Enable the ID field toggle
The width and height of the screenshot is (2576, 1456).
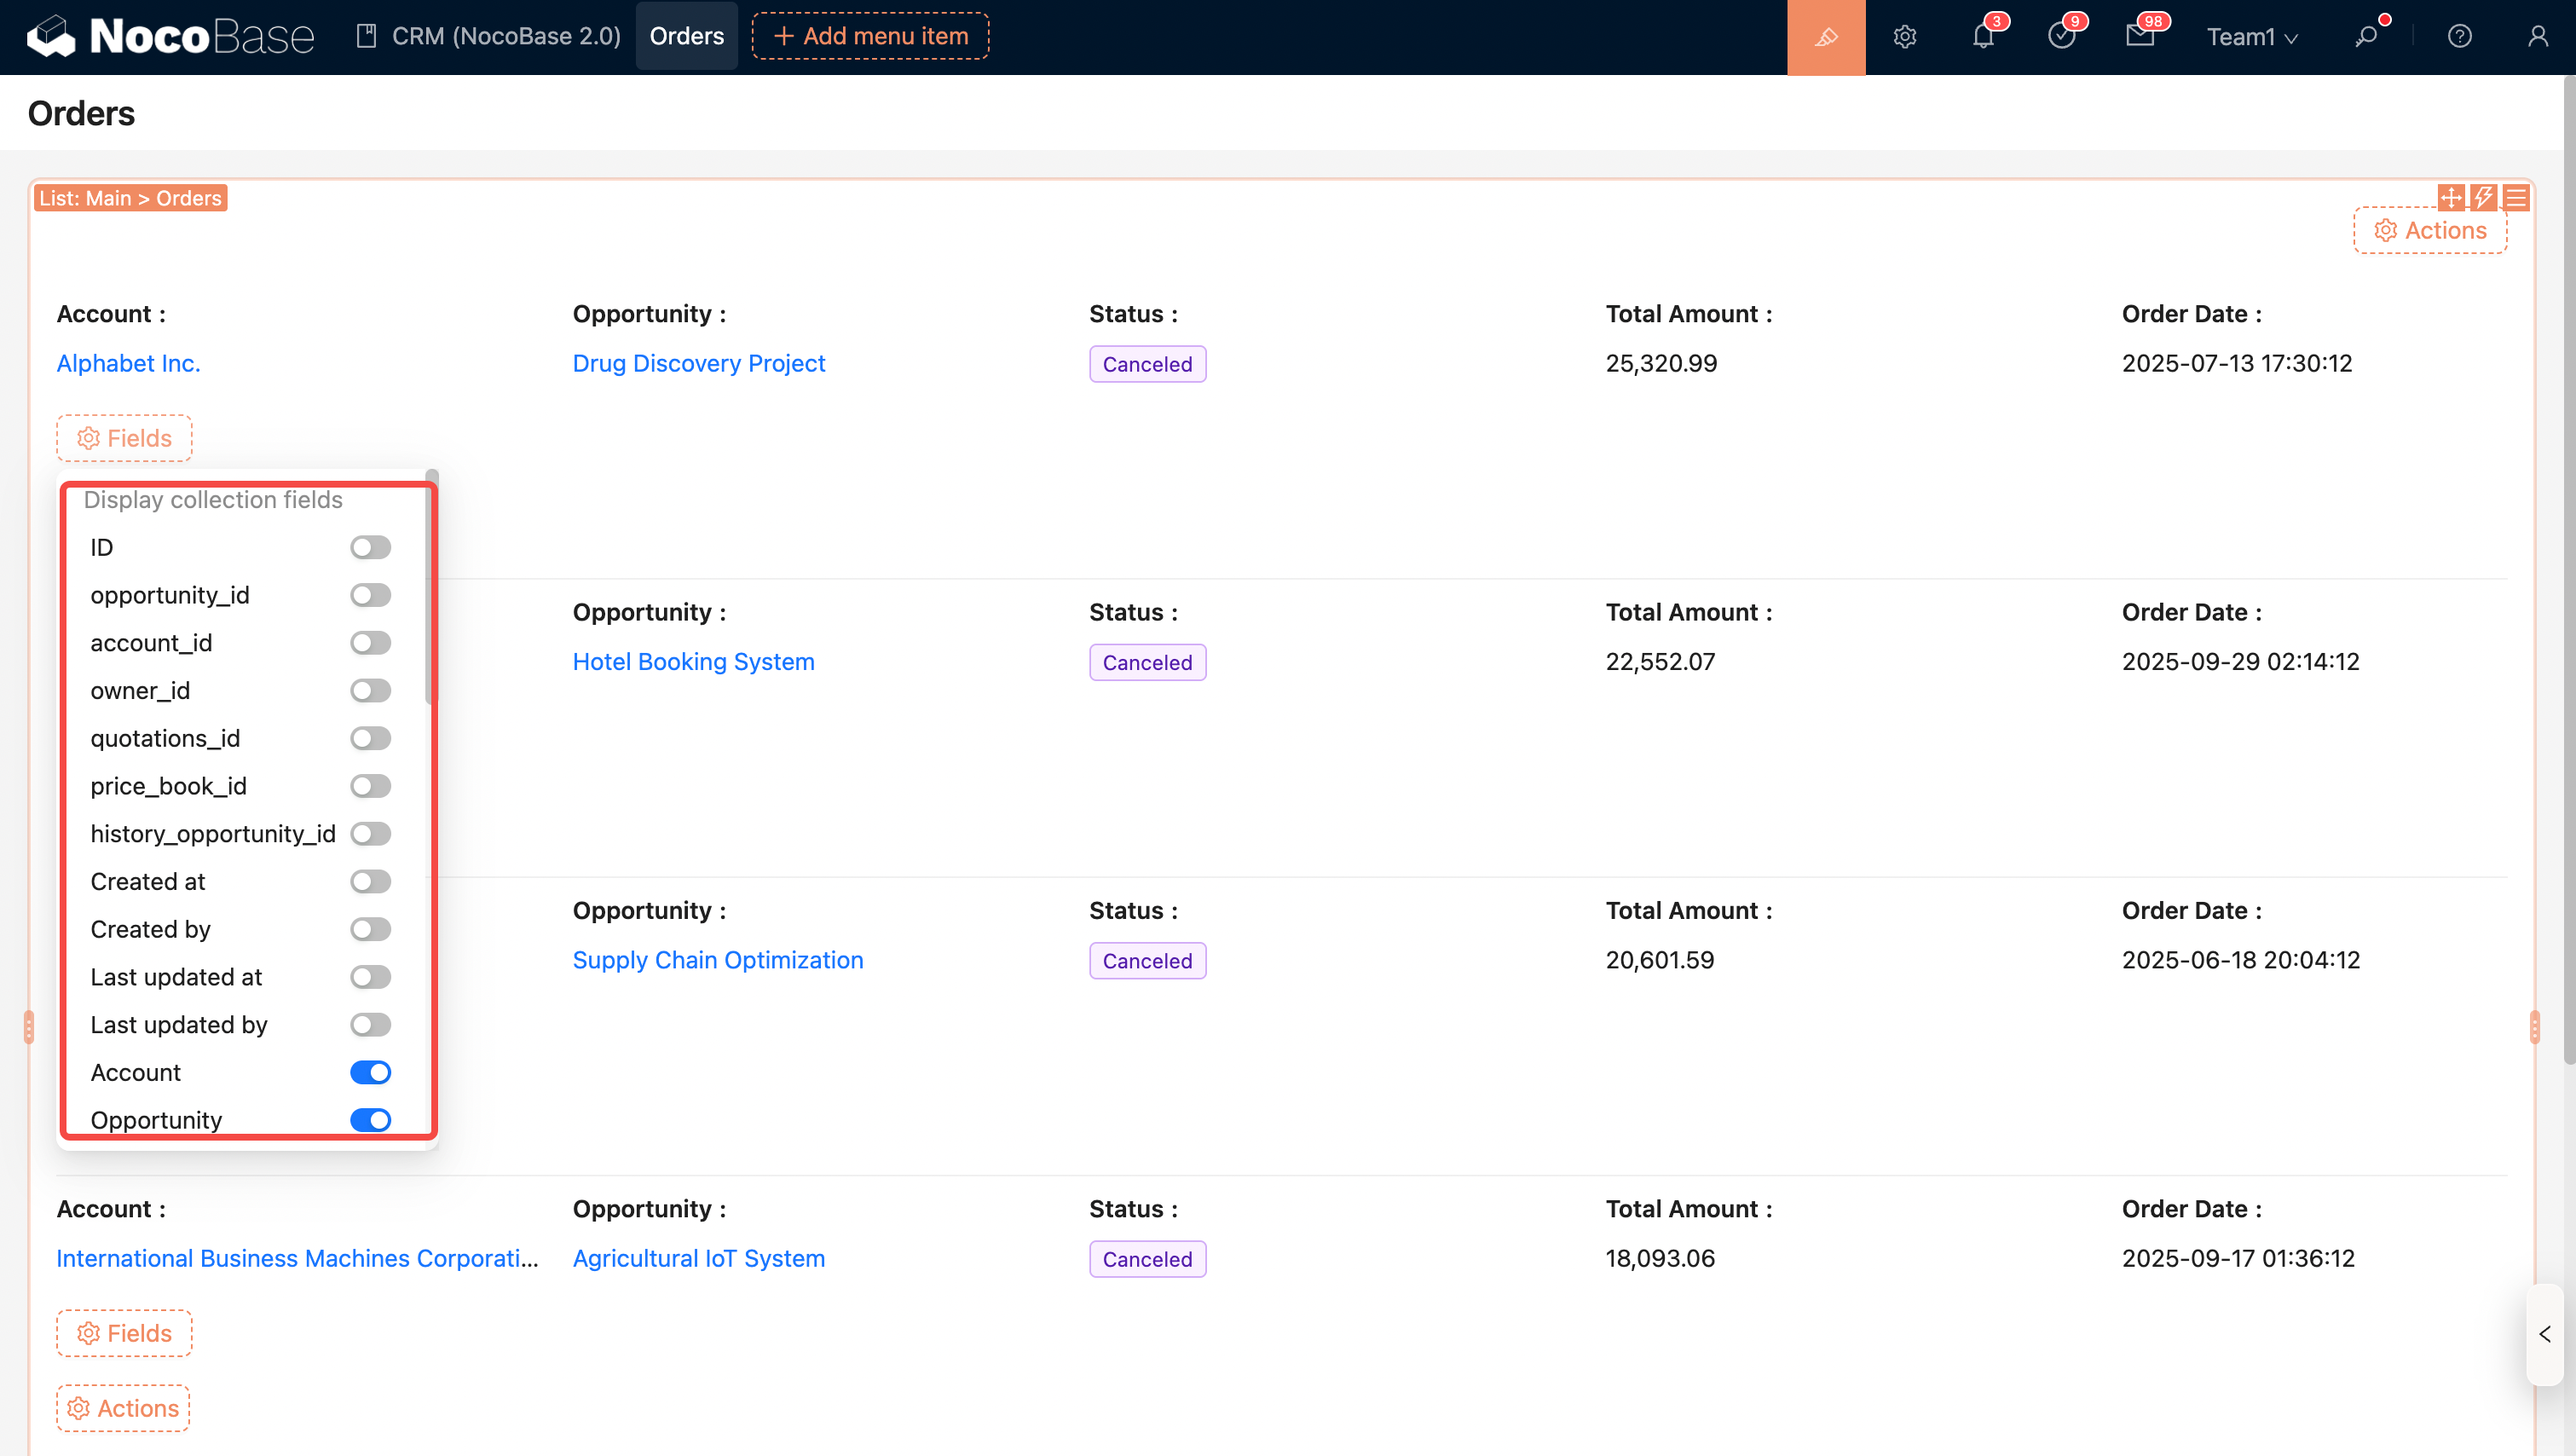tap(370, 547)
